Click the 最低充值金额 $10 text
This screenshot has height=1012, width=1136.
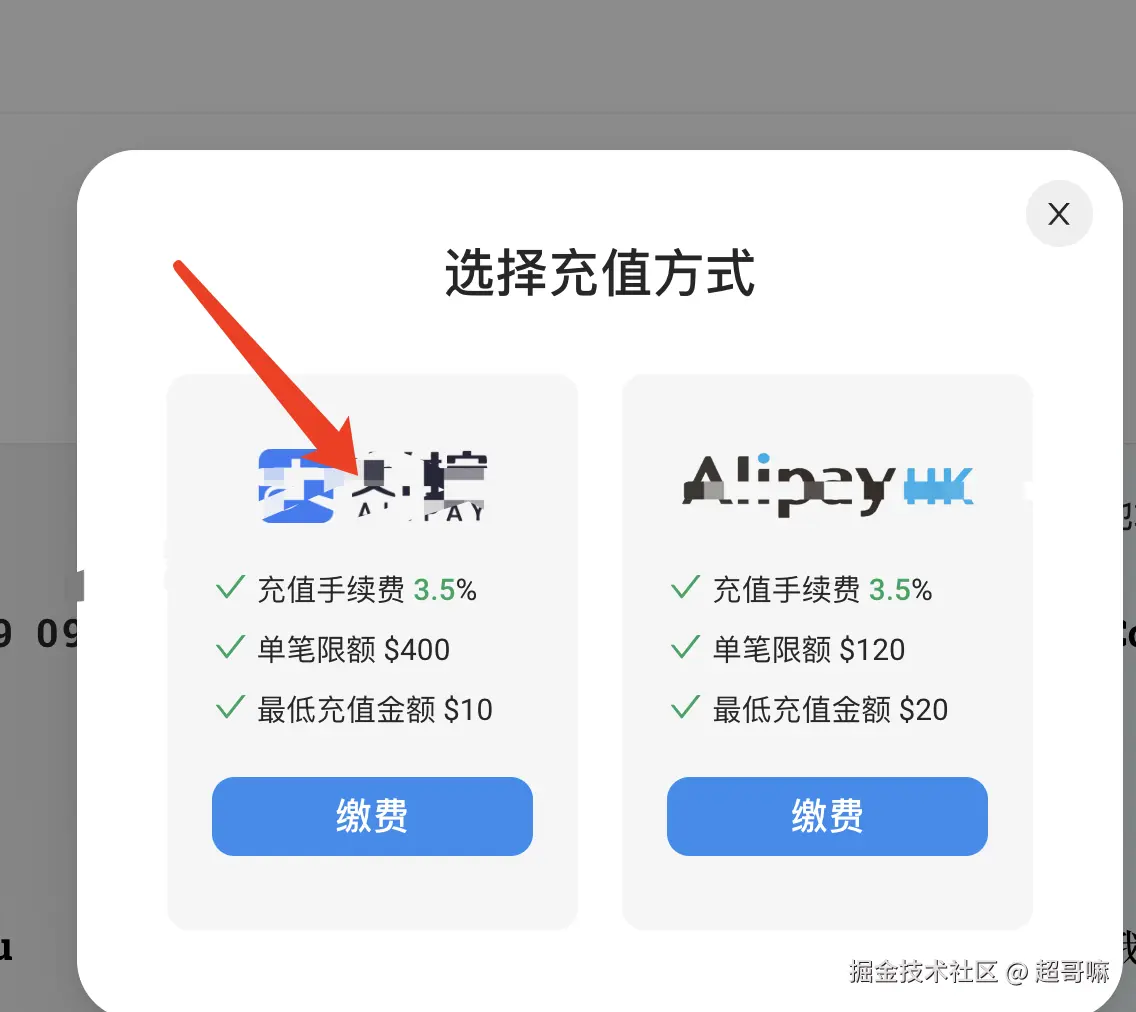pos(375,709)
